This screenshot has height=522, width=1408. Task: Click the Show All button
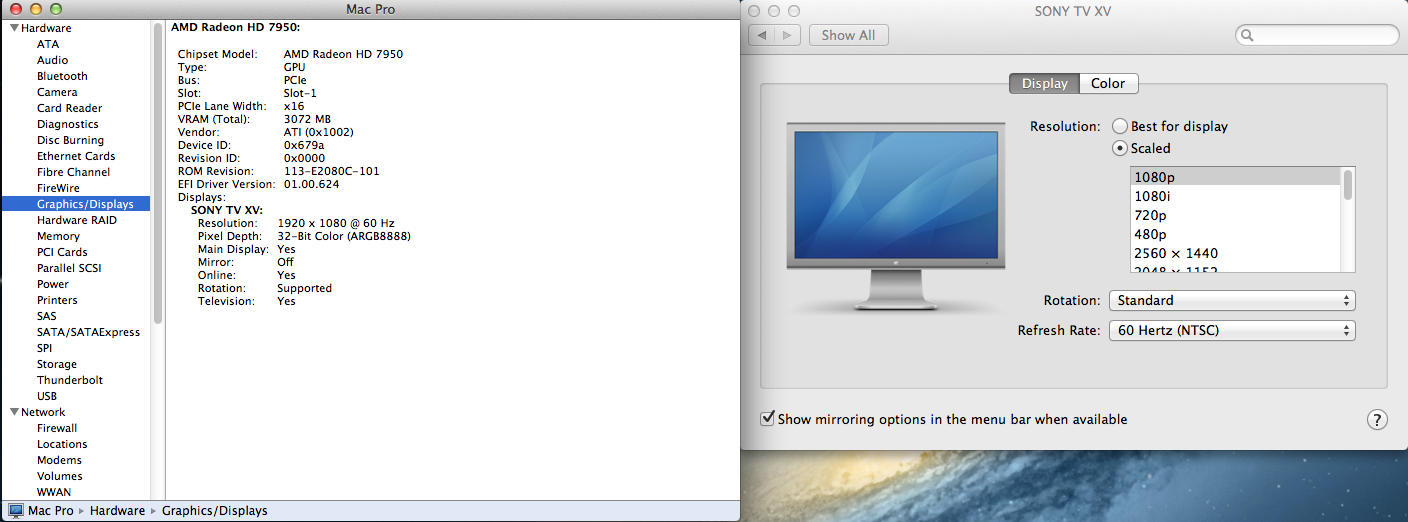coord(848,35)
